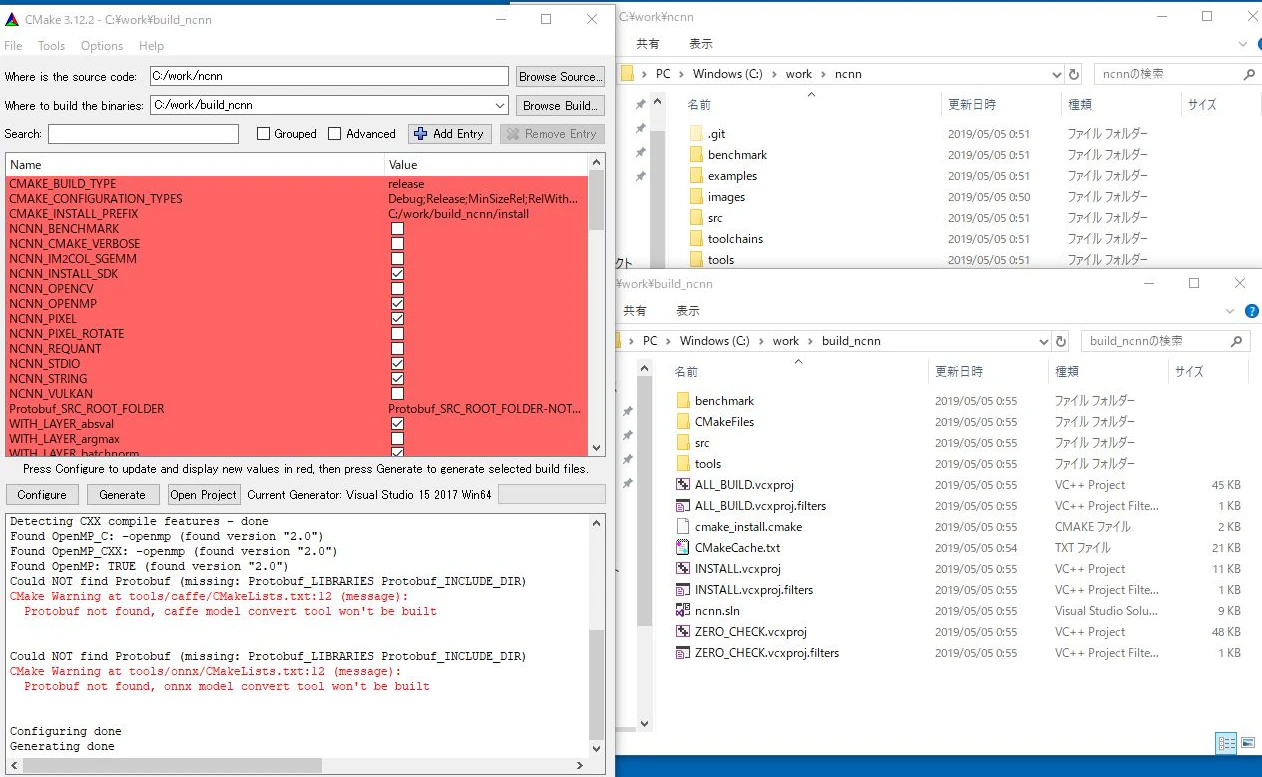Click Generate button
Screen dimensions: 1262x777
[x=123, y=494]
